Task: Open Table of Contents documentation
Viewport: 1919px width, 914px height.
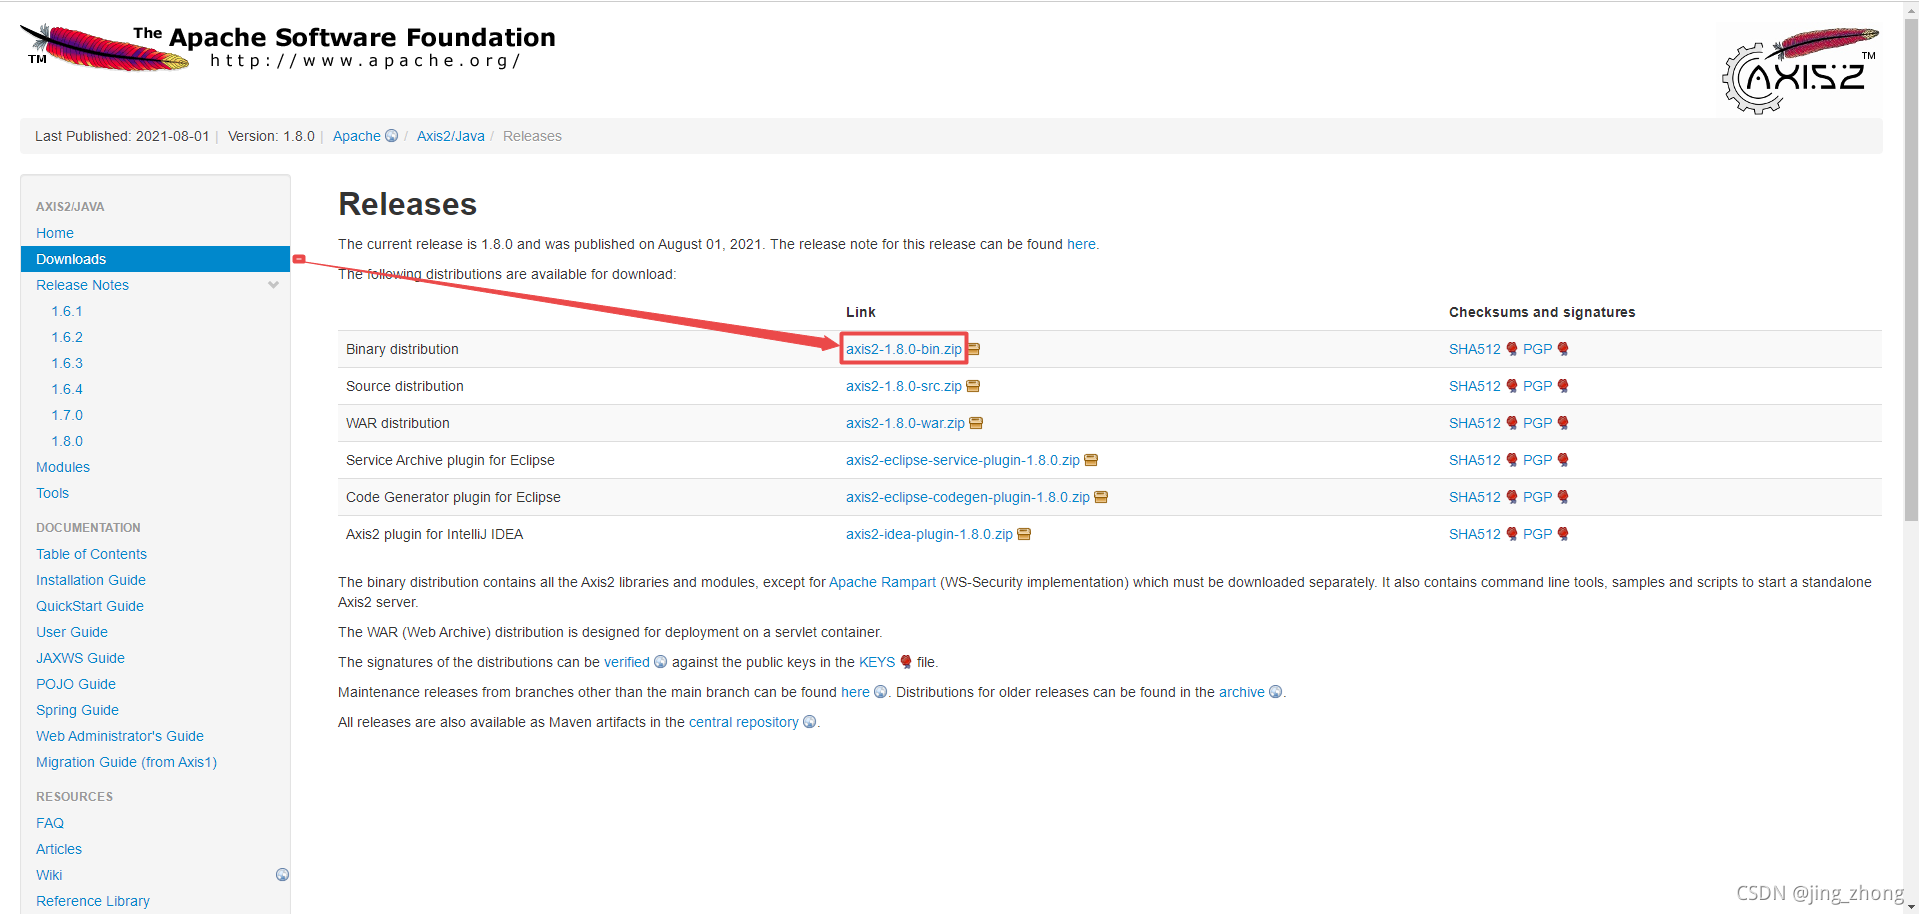Action: 92,554
